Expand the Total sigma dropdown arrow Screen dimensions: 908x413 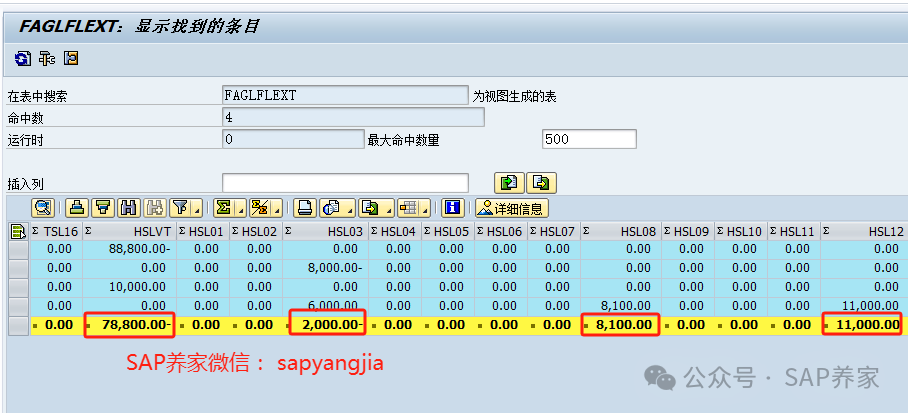click(x=241, y=207)
